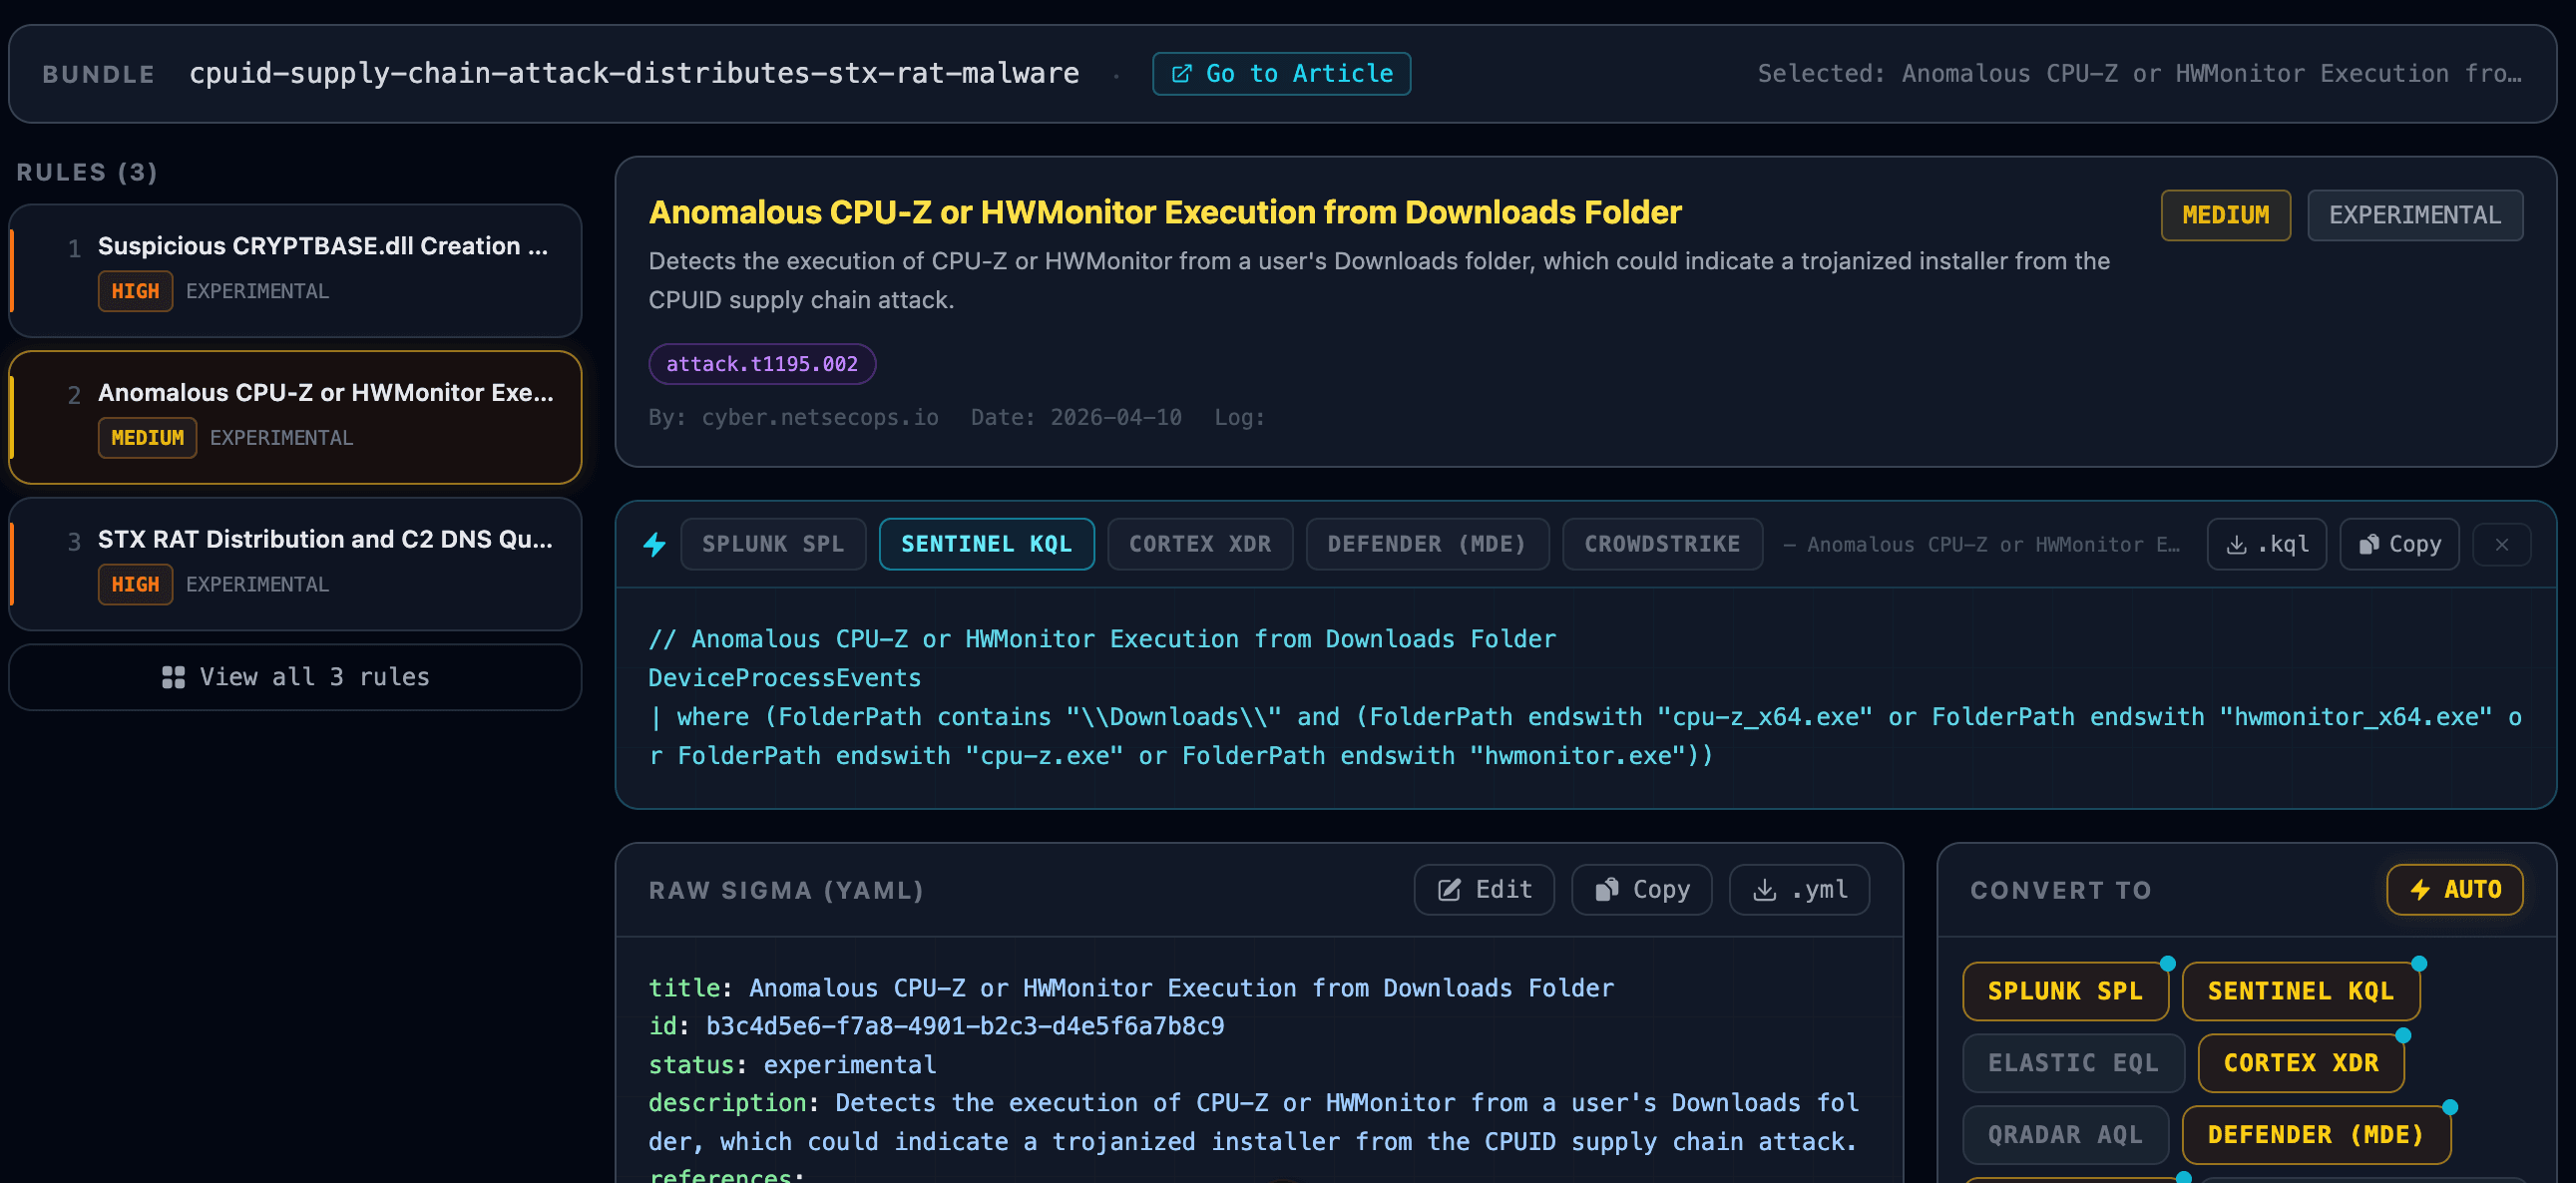Toggle Elastic EQL conversion target
The height and width of the screenshot is (1183, 2576).
[x=2073, y=1063]
